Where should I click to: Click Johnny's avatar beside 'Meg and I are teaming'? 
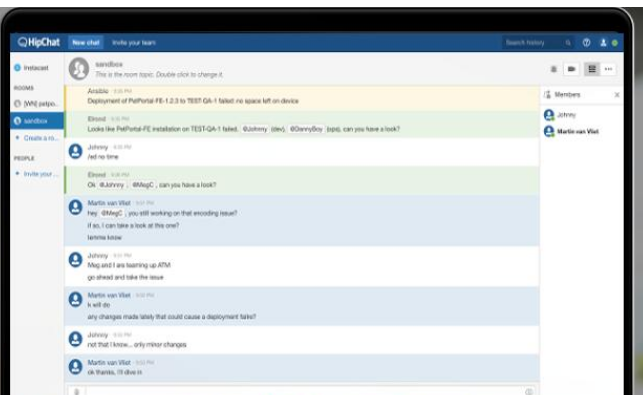75,260
